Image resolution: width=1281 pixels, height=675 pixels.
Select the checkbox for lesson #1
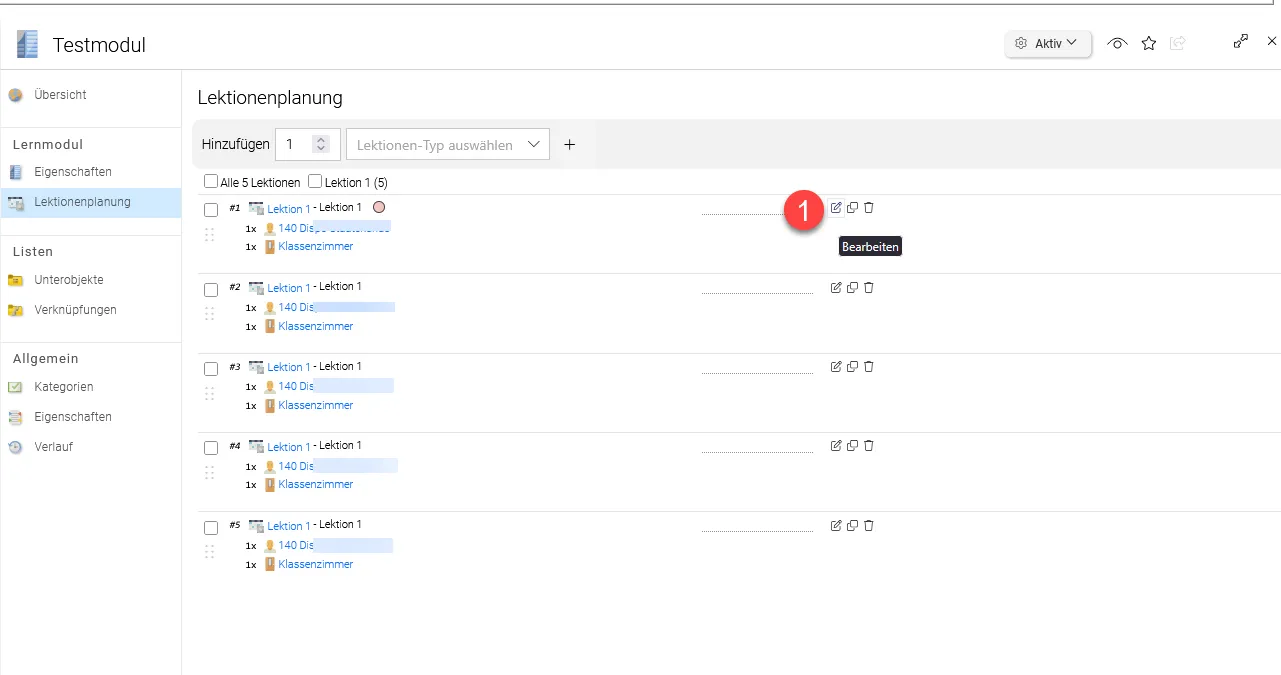[x=211, y=210]
